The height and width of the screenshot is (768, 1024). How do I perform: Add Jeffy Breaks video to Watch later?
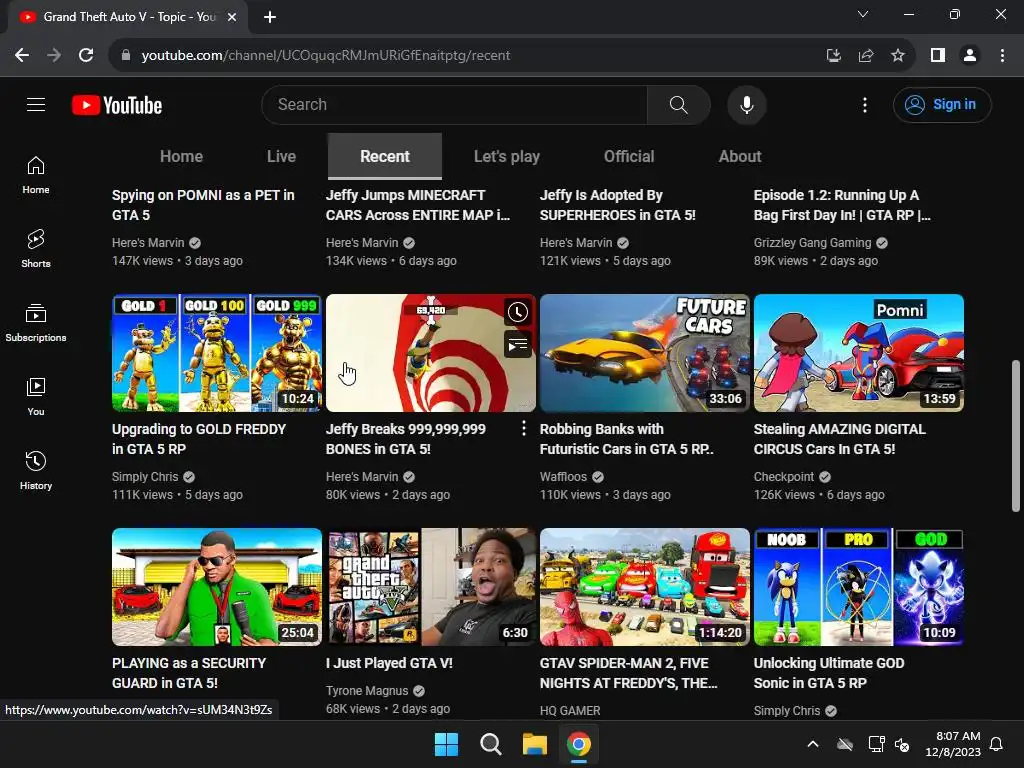pos(518,312)
